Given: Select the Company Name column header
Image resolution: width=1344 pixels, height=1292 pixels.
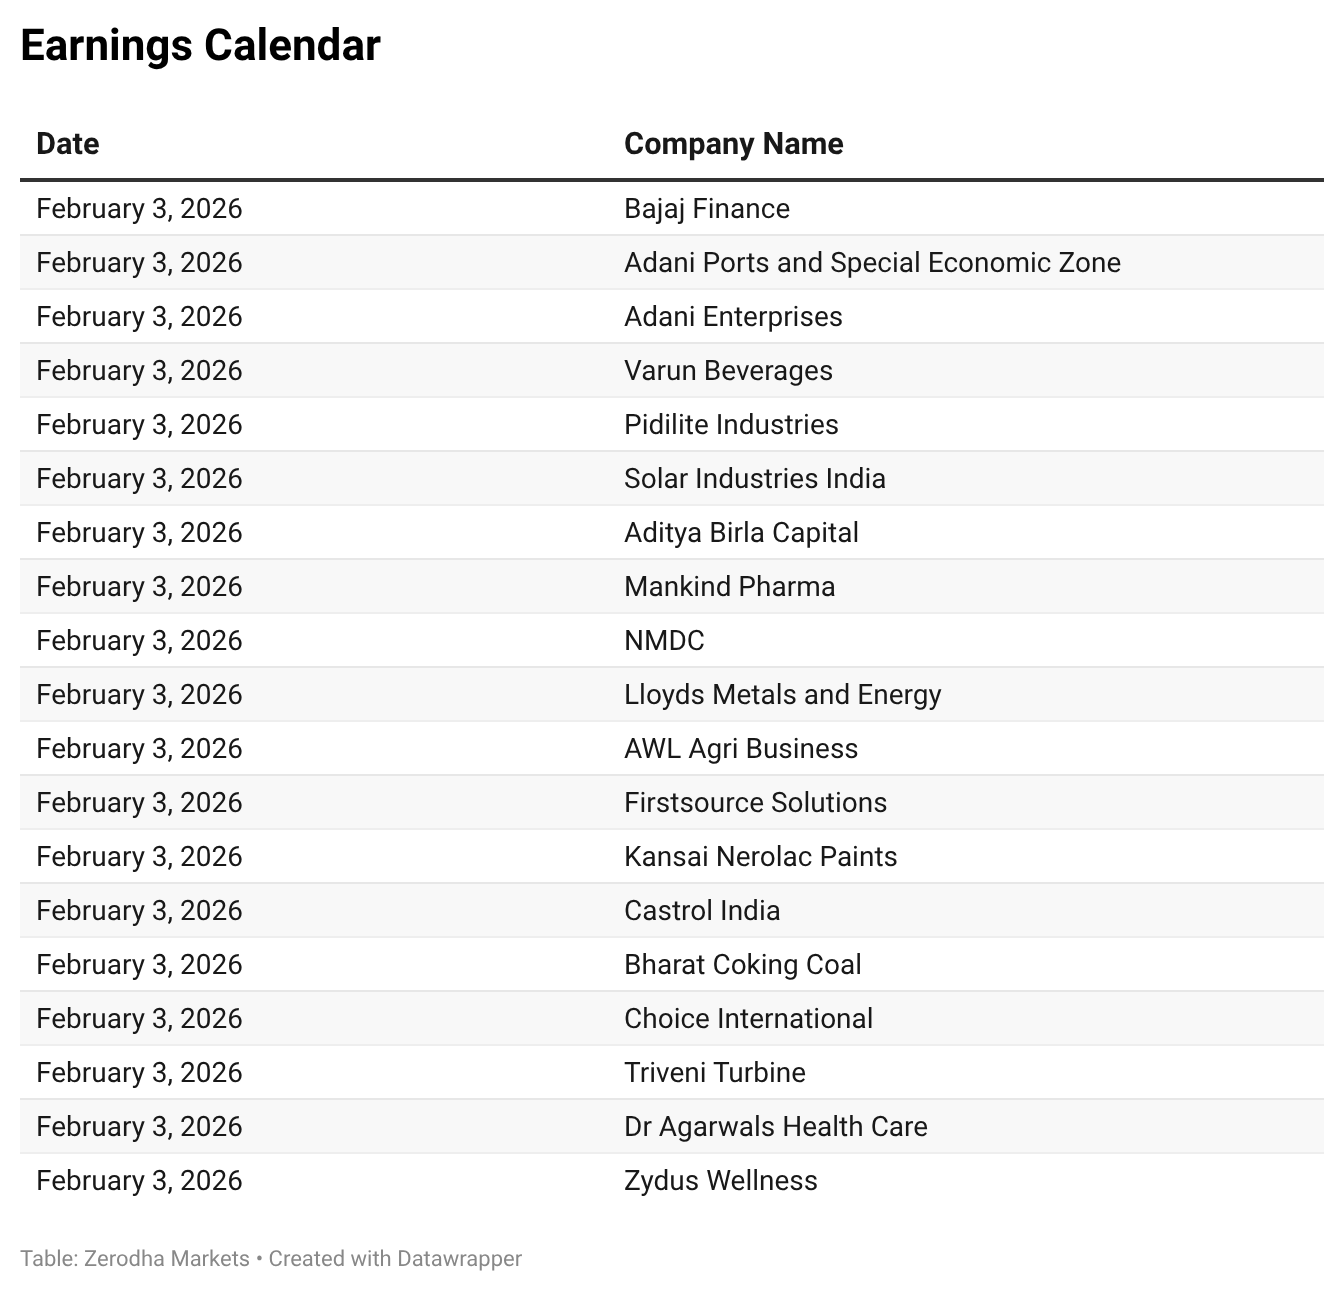Looking at the screenshot, I should point(733,144).
